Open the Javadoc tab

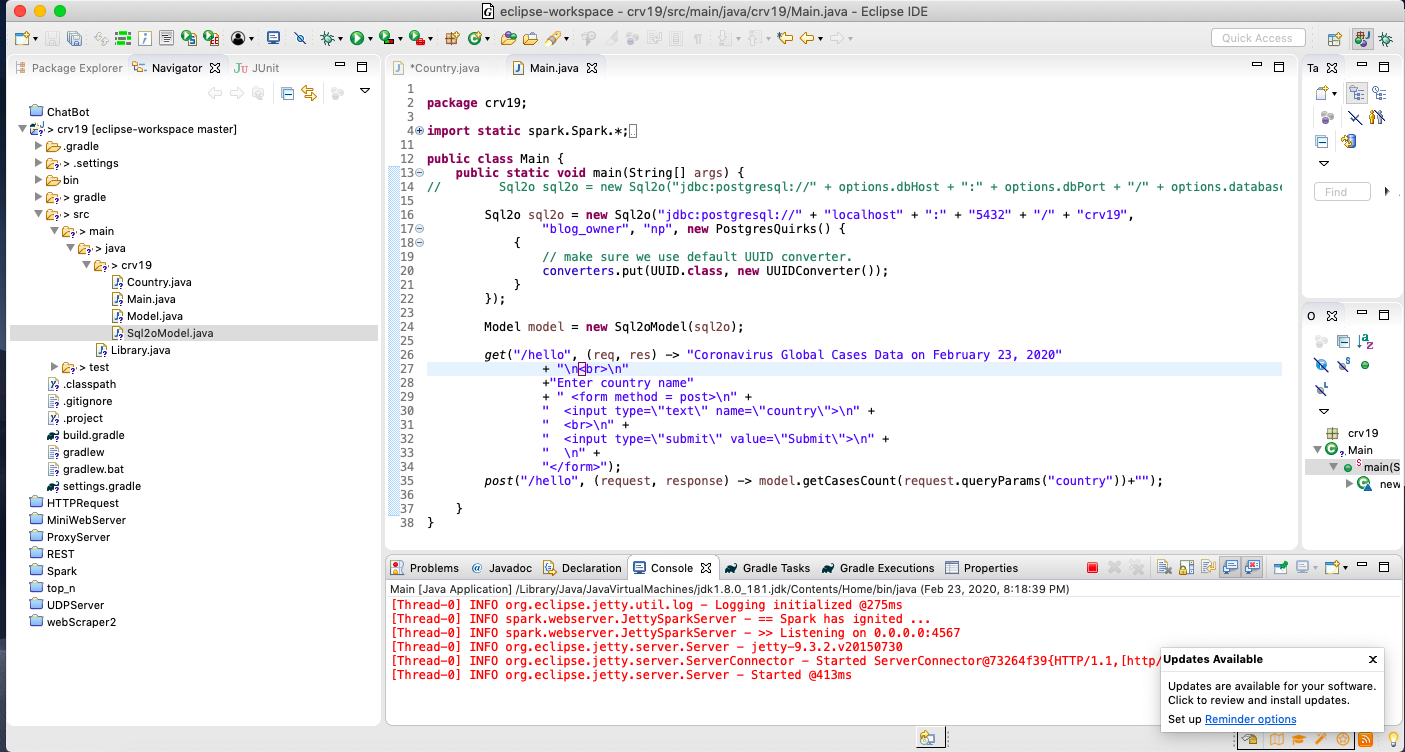pos(501,568)
